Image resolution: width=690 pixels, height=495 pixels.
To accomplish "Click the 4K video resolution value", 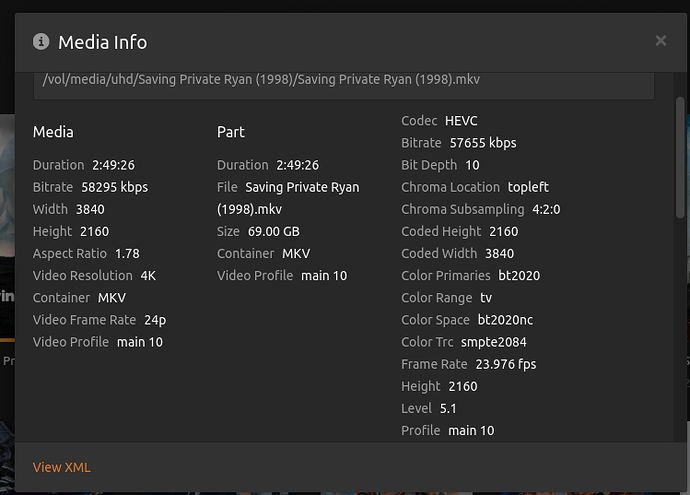I will click(x=149, y=275).
